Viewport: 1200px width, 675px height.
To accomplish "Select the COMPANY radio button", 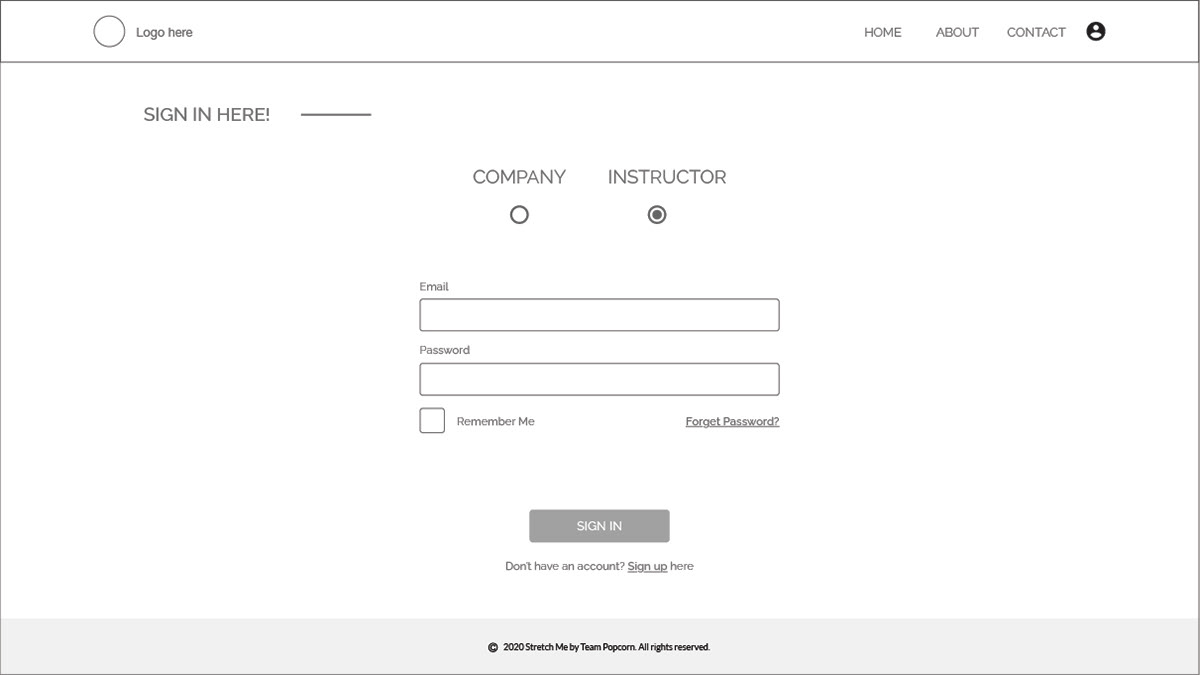I will pyautogui.click(x=519, y=214).
